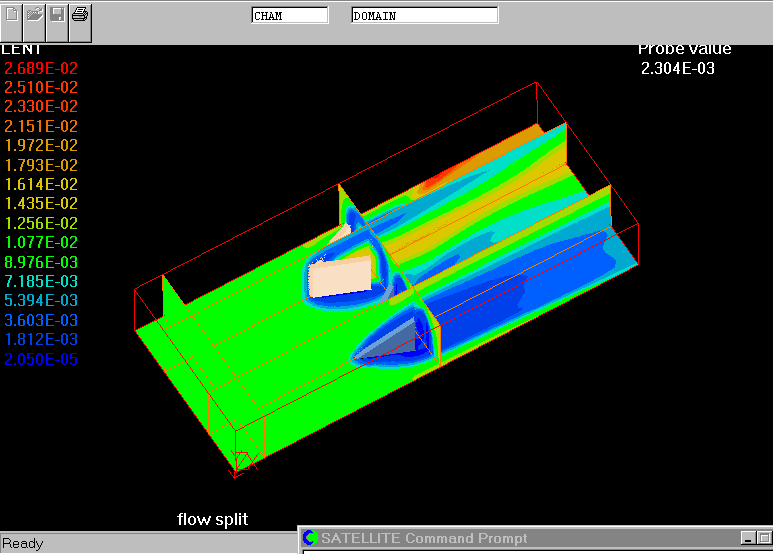Click the LENT legend title

pyautogui.click(x=21, y=49)
